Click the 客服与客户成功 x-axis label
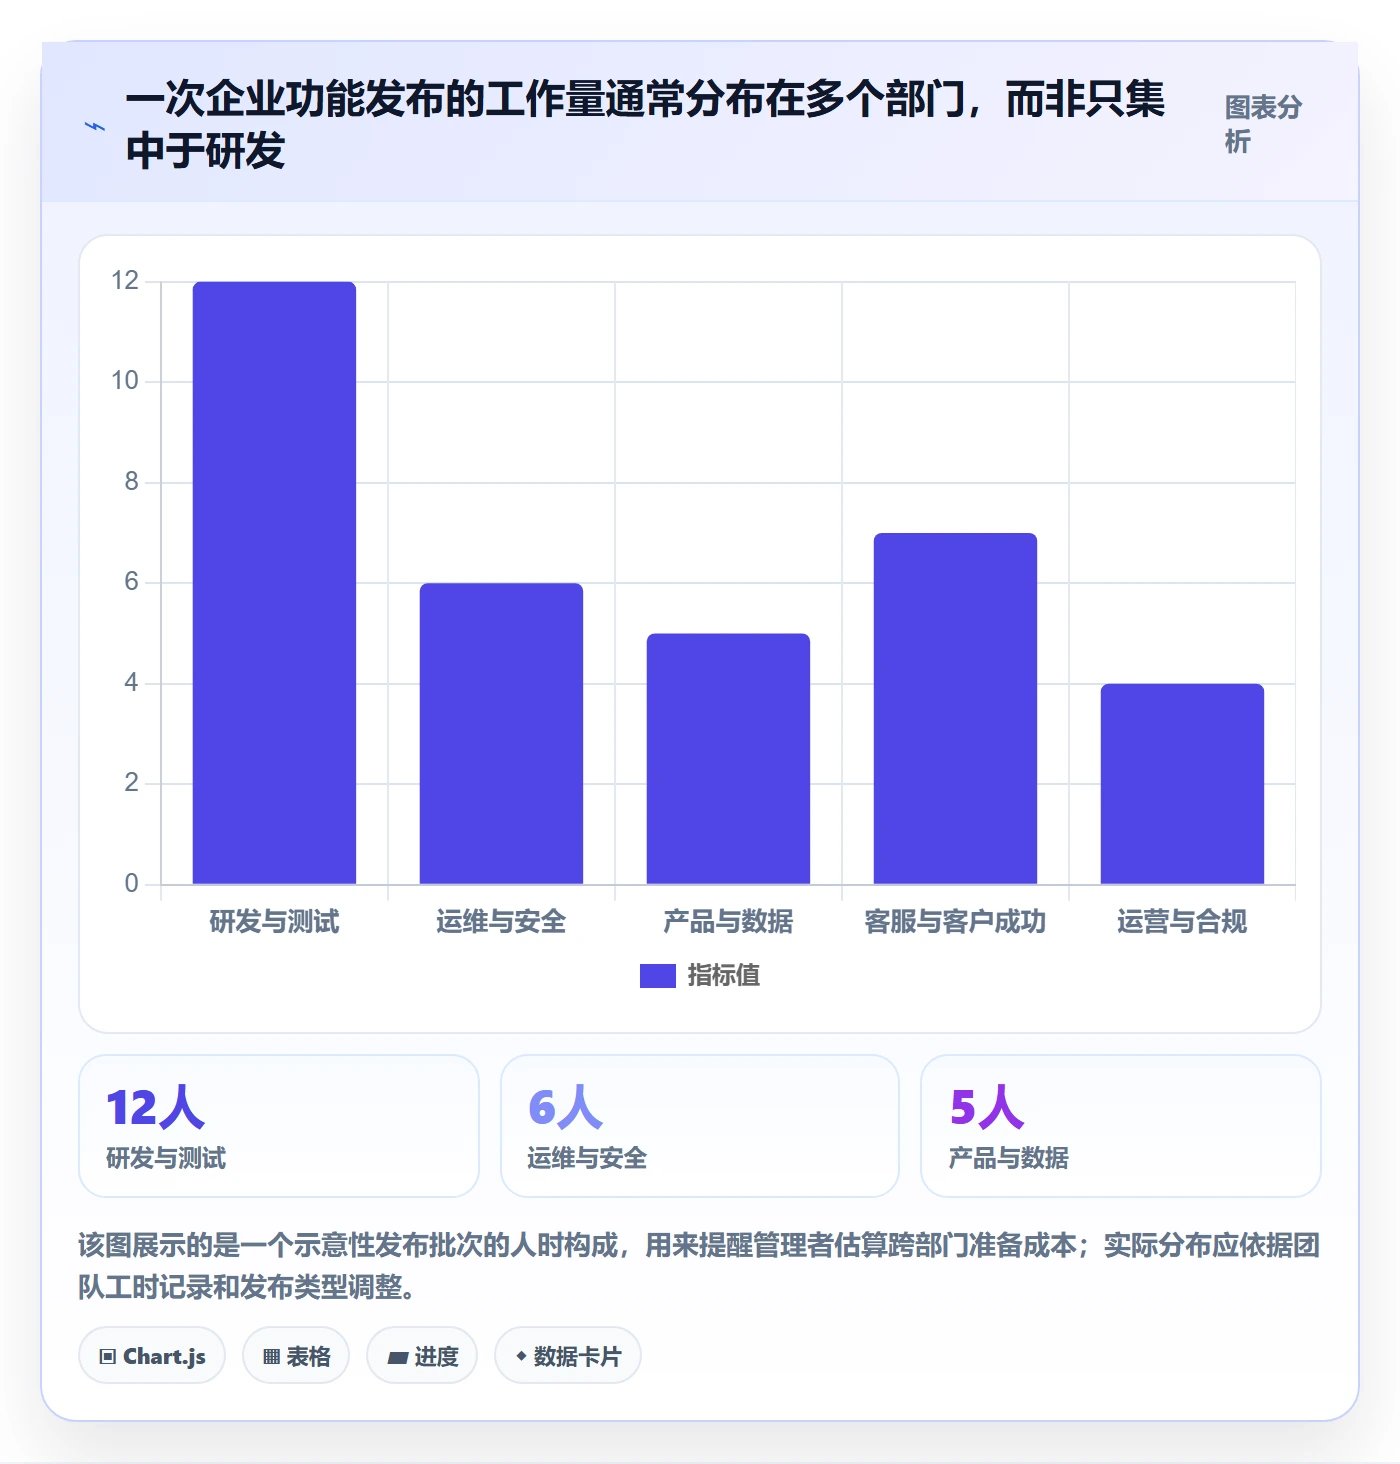 955,921
